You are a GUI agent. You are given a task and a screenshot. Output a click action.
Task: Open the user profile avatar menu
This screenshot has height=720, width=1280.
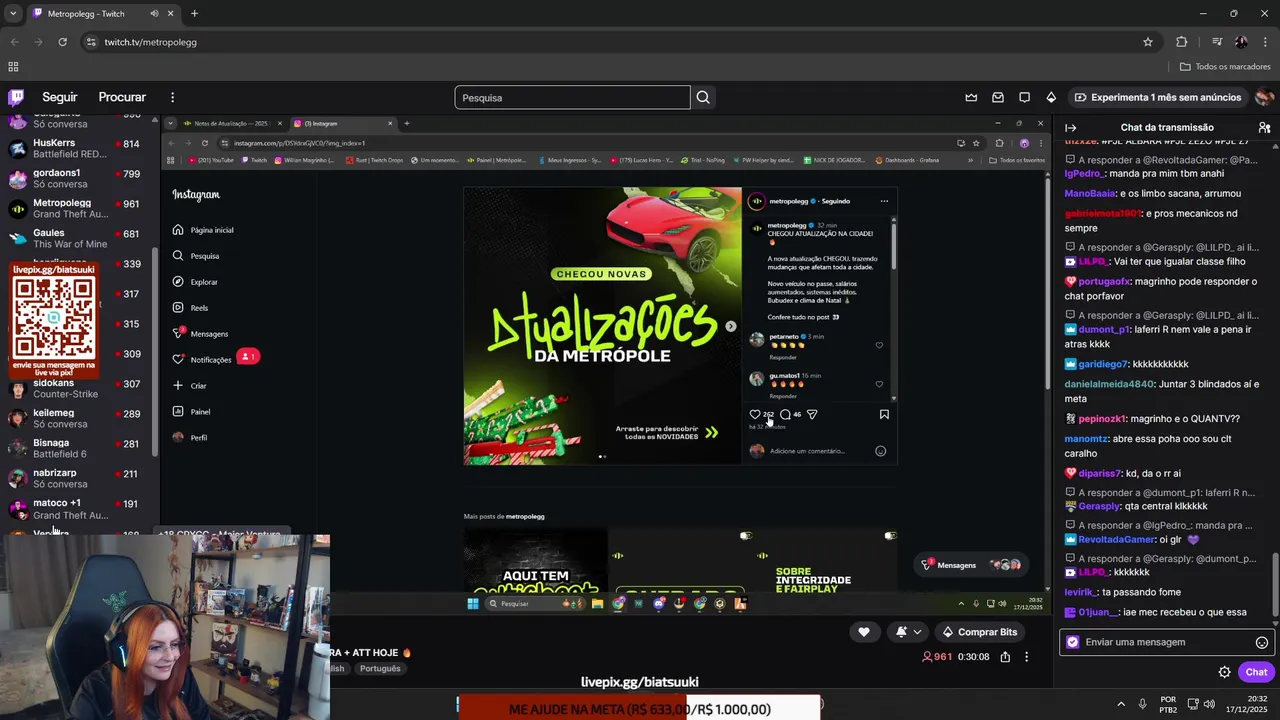pos(1264,97)
